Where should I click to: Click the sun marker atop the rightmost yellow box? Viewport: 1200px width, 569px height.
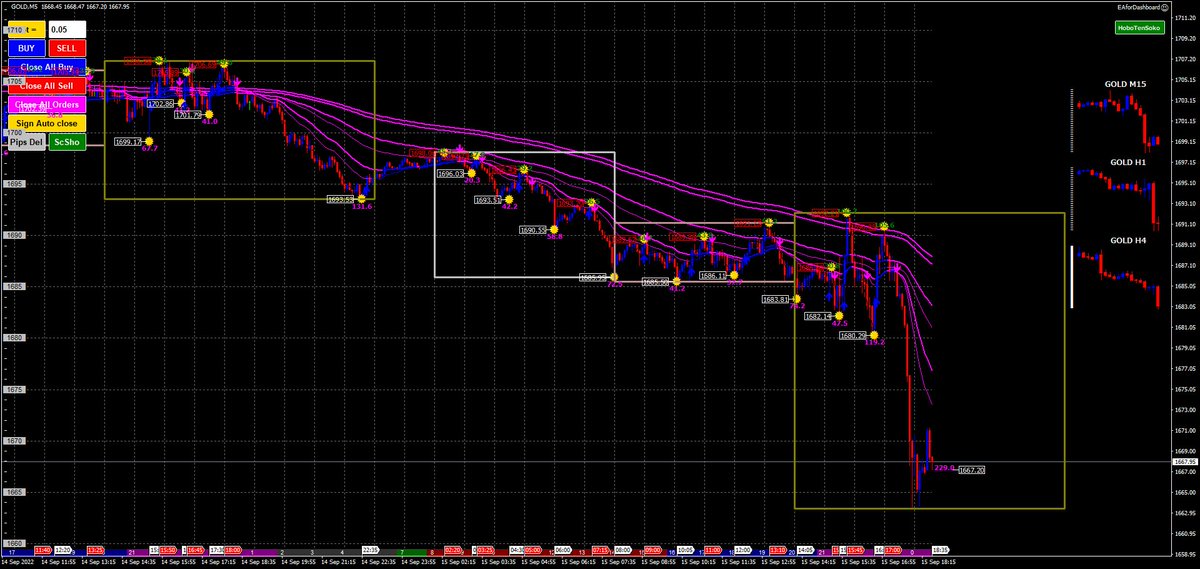coord(846,212)
